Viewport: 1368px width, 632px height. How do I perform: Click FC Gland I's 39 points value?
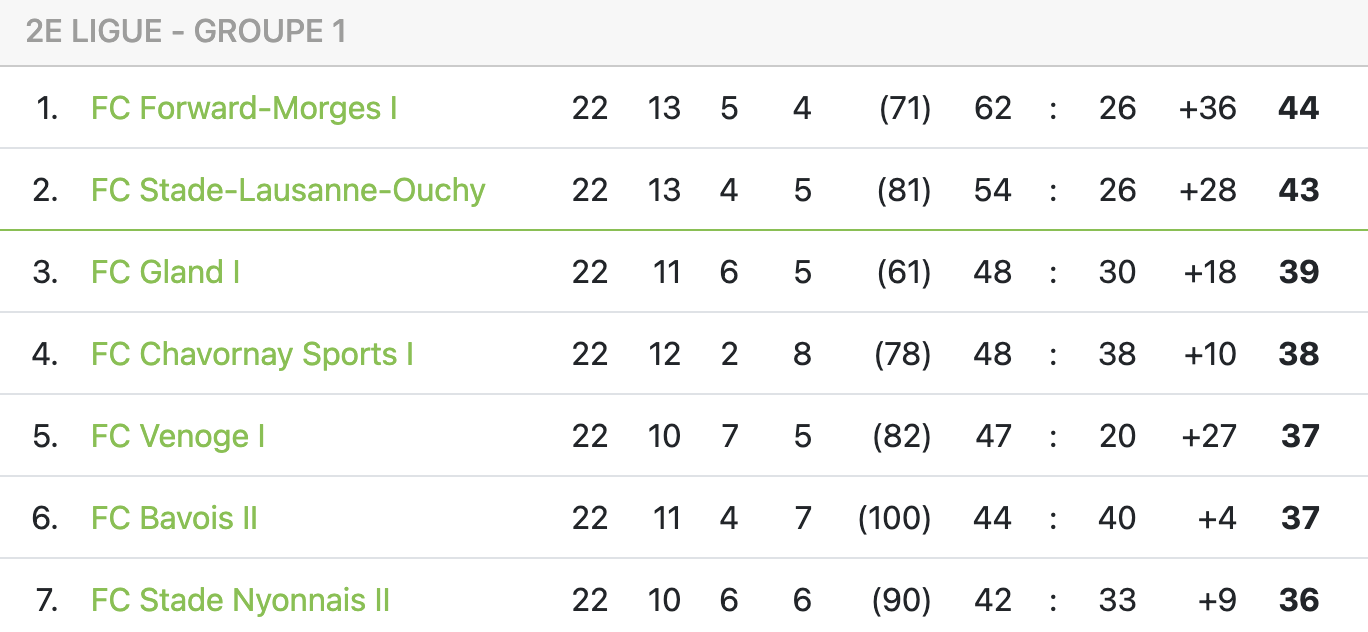[1299, 272]
